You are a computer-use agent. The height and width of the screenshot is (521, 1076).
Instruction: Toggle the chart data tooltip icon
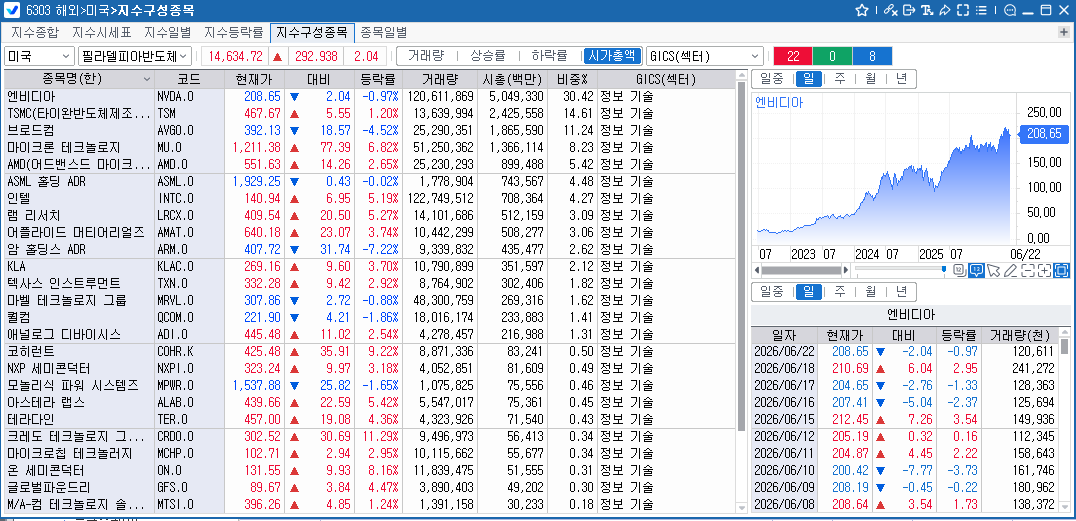pos(976,270)
